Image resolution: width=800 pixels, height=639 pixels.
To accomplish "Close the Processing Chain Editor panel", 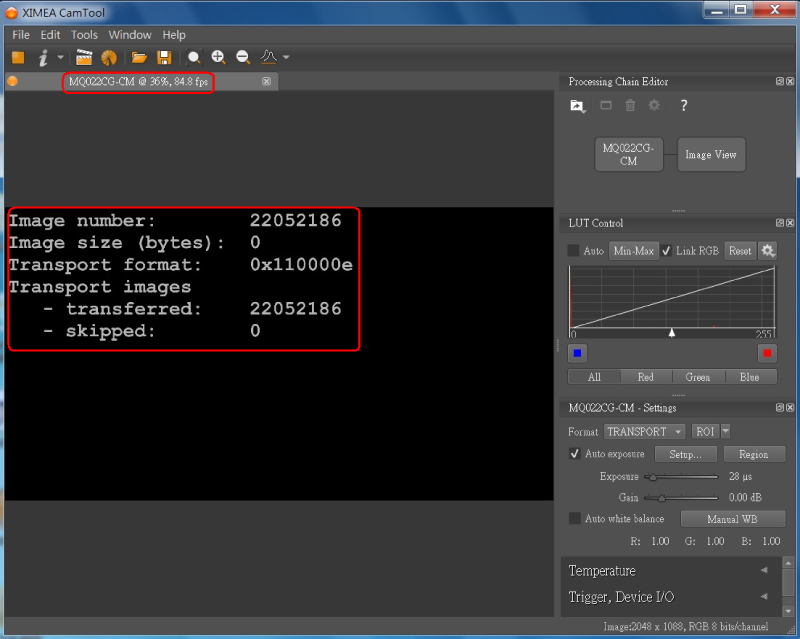I will point(790,81).
